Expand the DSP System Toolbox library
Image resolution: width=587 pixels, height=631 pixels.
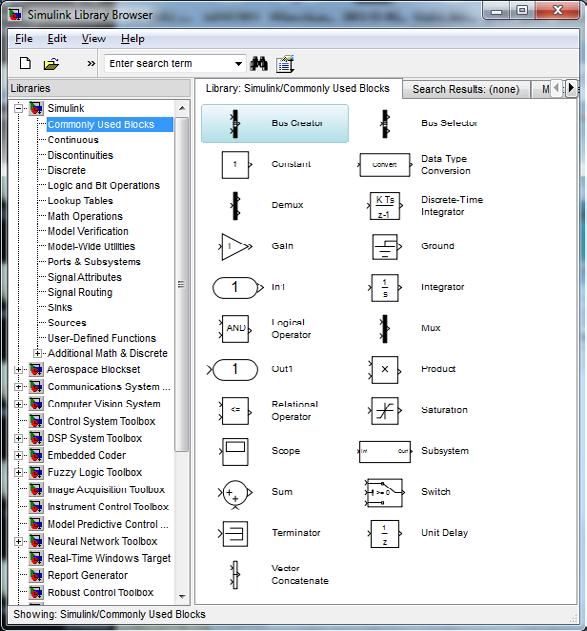pyautogui.click(x=18, y=438)
